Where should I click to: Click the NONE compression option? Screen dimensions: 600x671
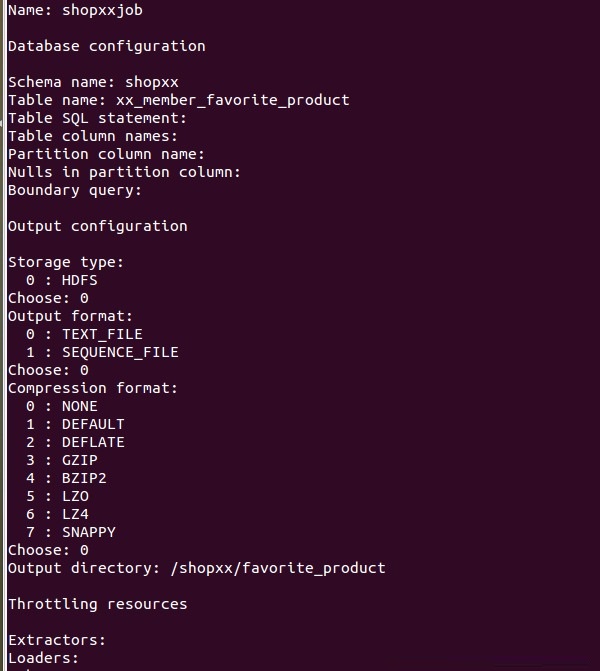tap(62, 407)
